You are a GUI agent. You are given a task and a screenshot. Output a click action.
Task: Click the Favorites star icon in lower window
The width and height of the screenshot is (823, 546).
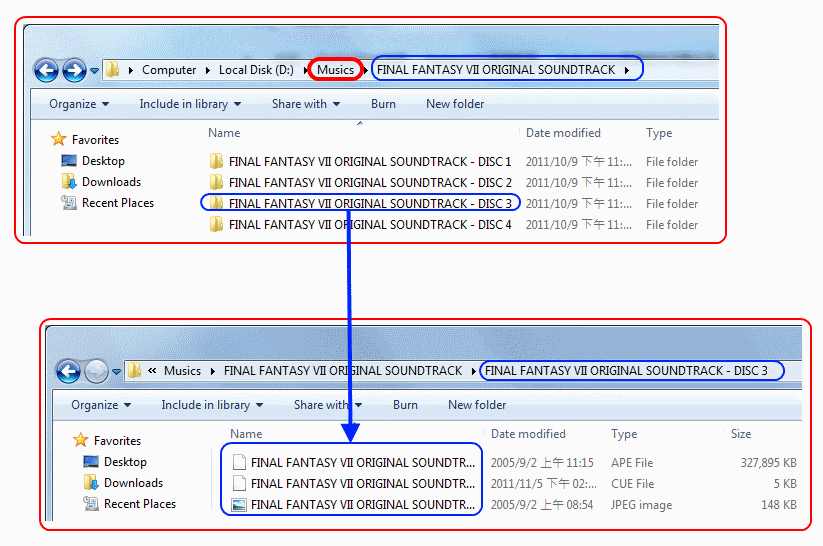81,440
